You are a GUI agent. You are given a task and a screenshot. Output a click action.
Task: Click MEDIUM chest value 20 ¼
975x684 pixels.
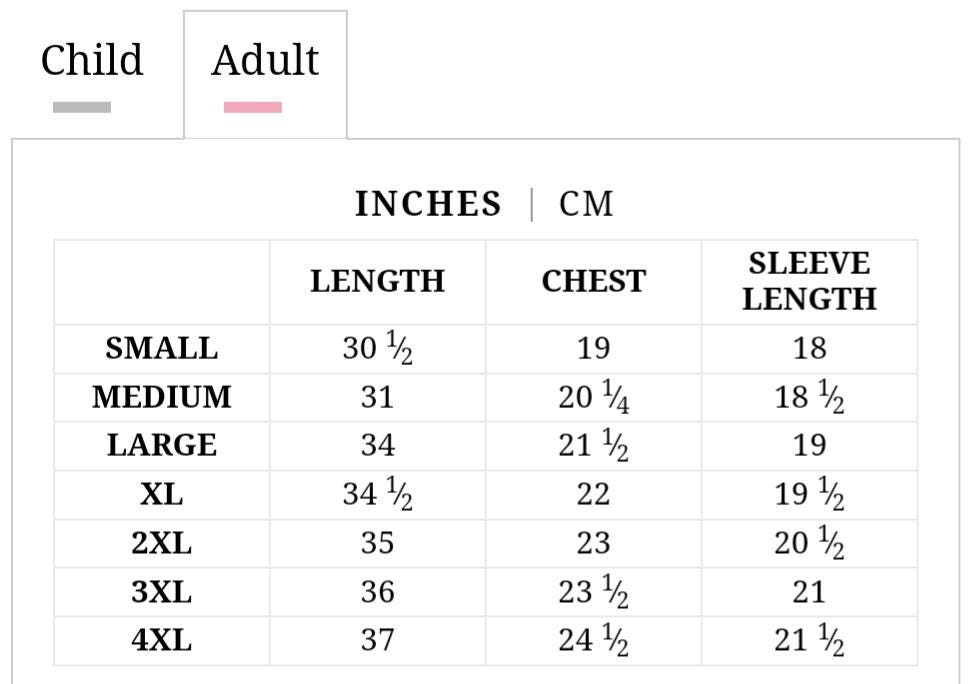point(594,397)
